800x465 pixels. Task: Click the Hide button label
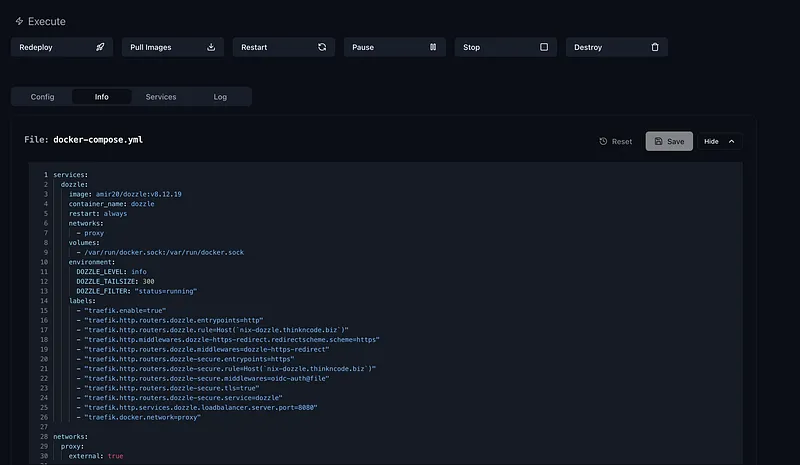(x=711, y=141)
